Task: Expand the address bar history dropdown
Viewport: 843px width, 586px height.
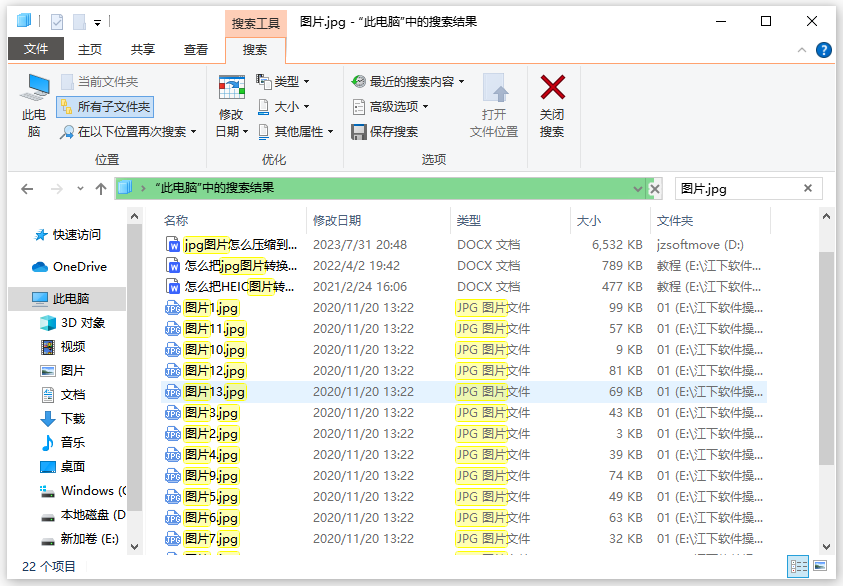Action: 638,189
